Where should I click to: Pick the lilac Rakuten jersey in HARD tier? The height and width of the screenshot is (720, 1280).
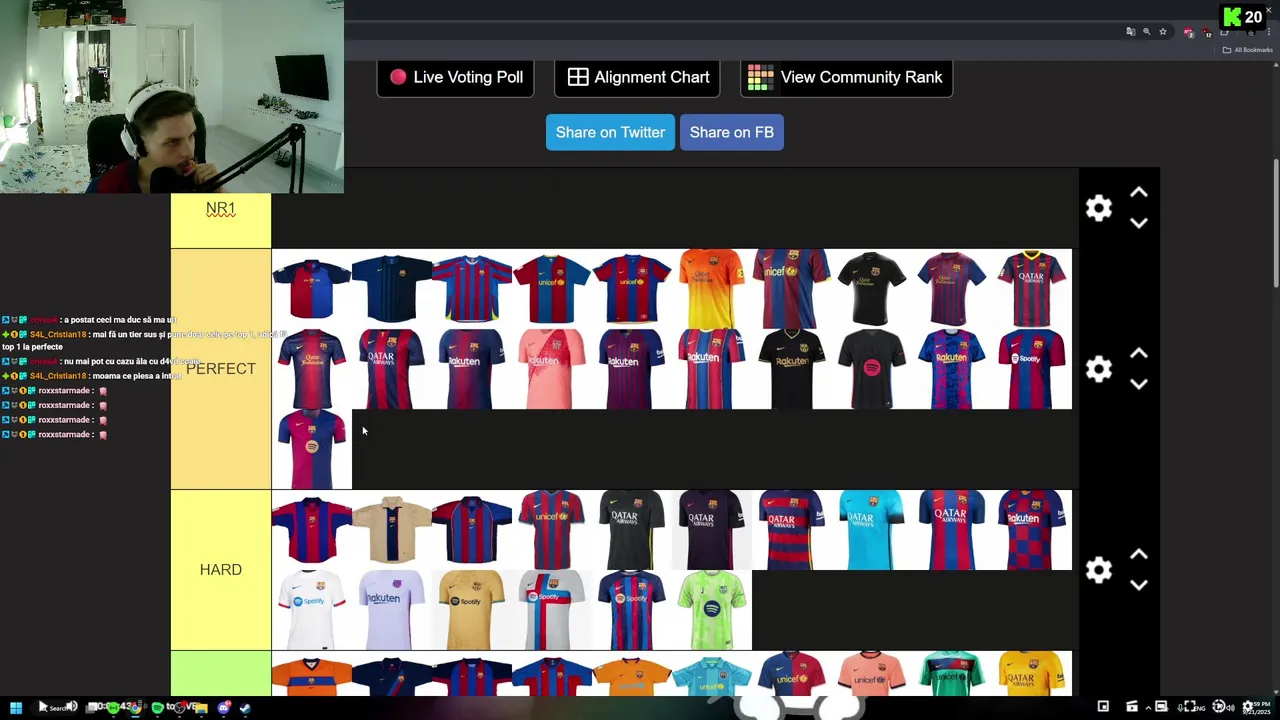[392, 610]
